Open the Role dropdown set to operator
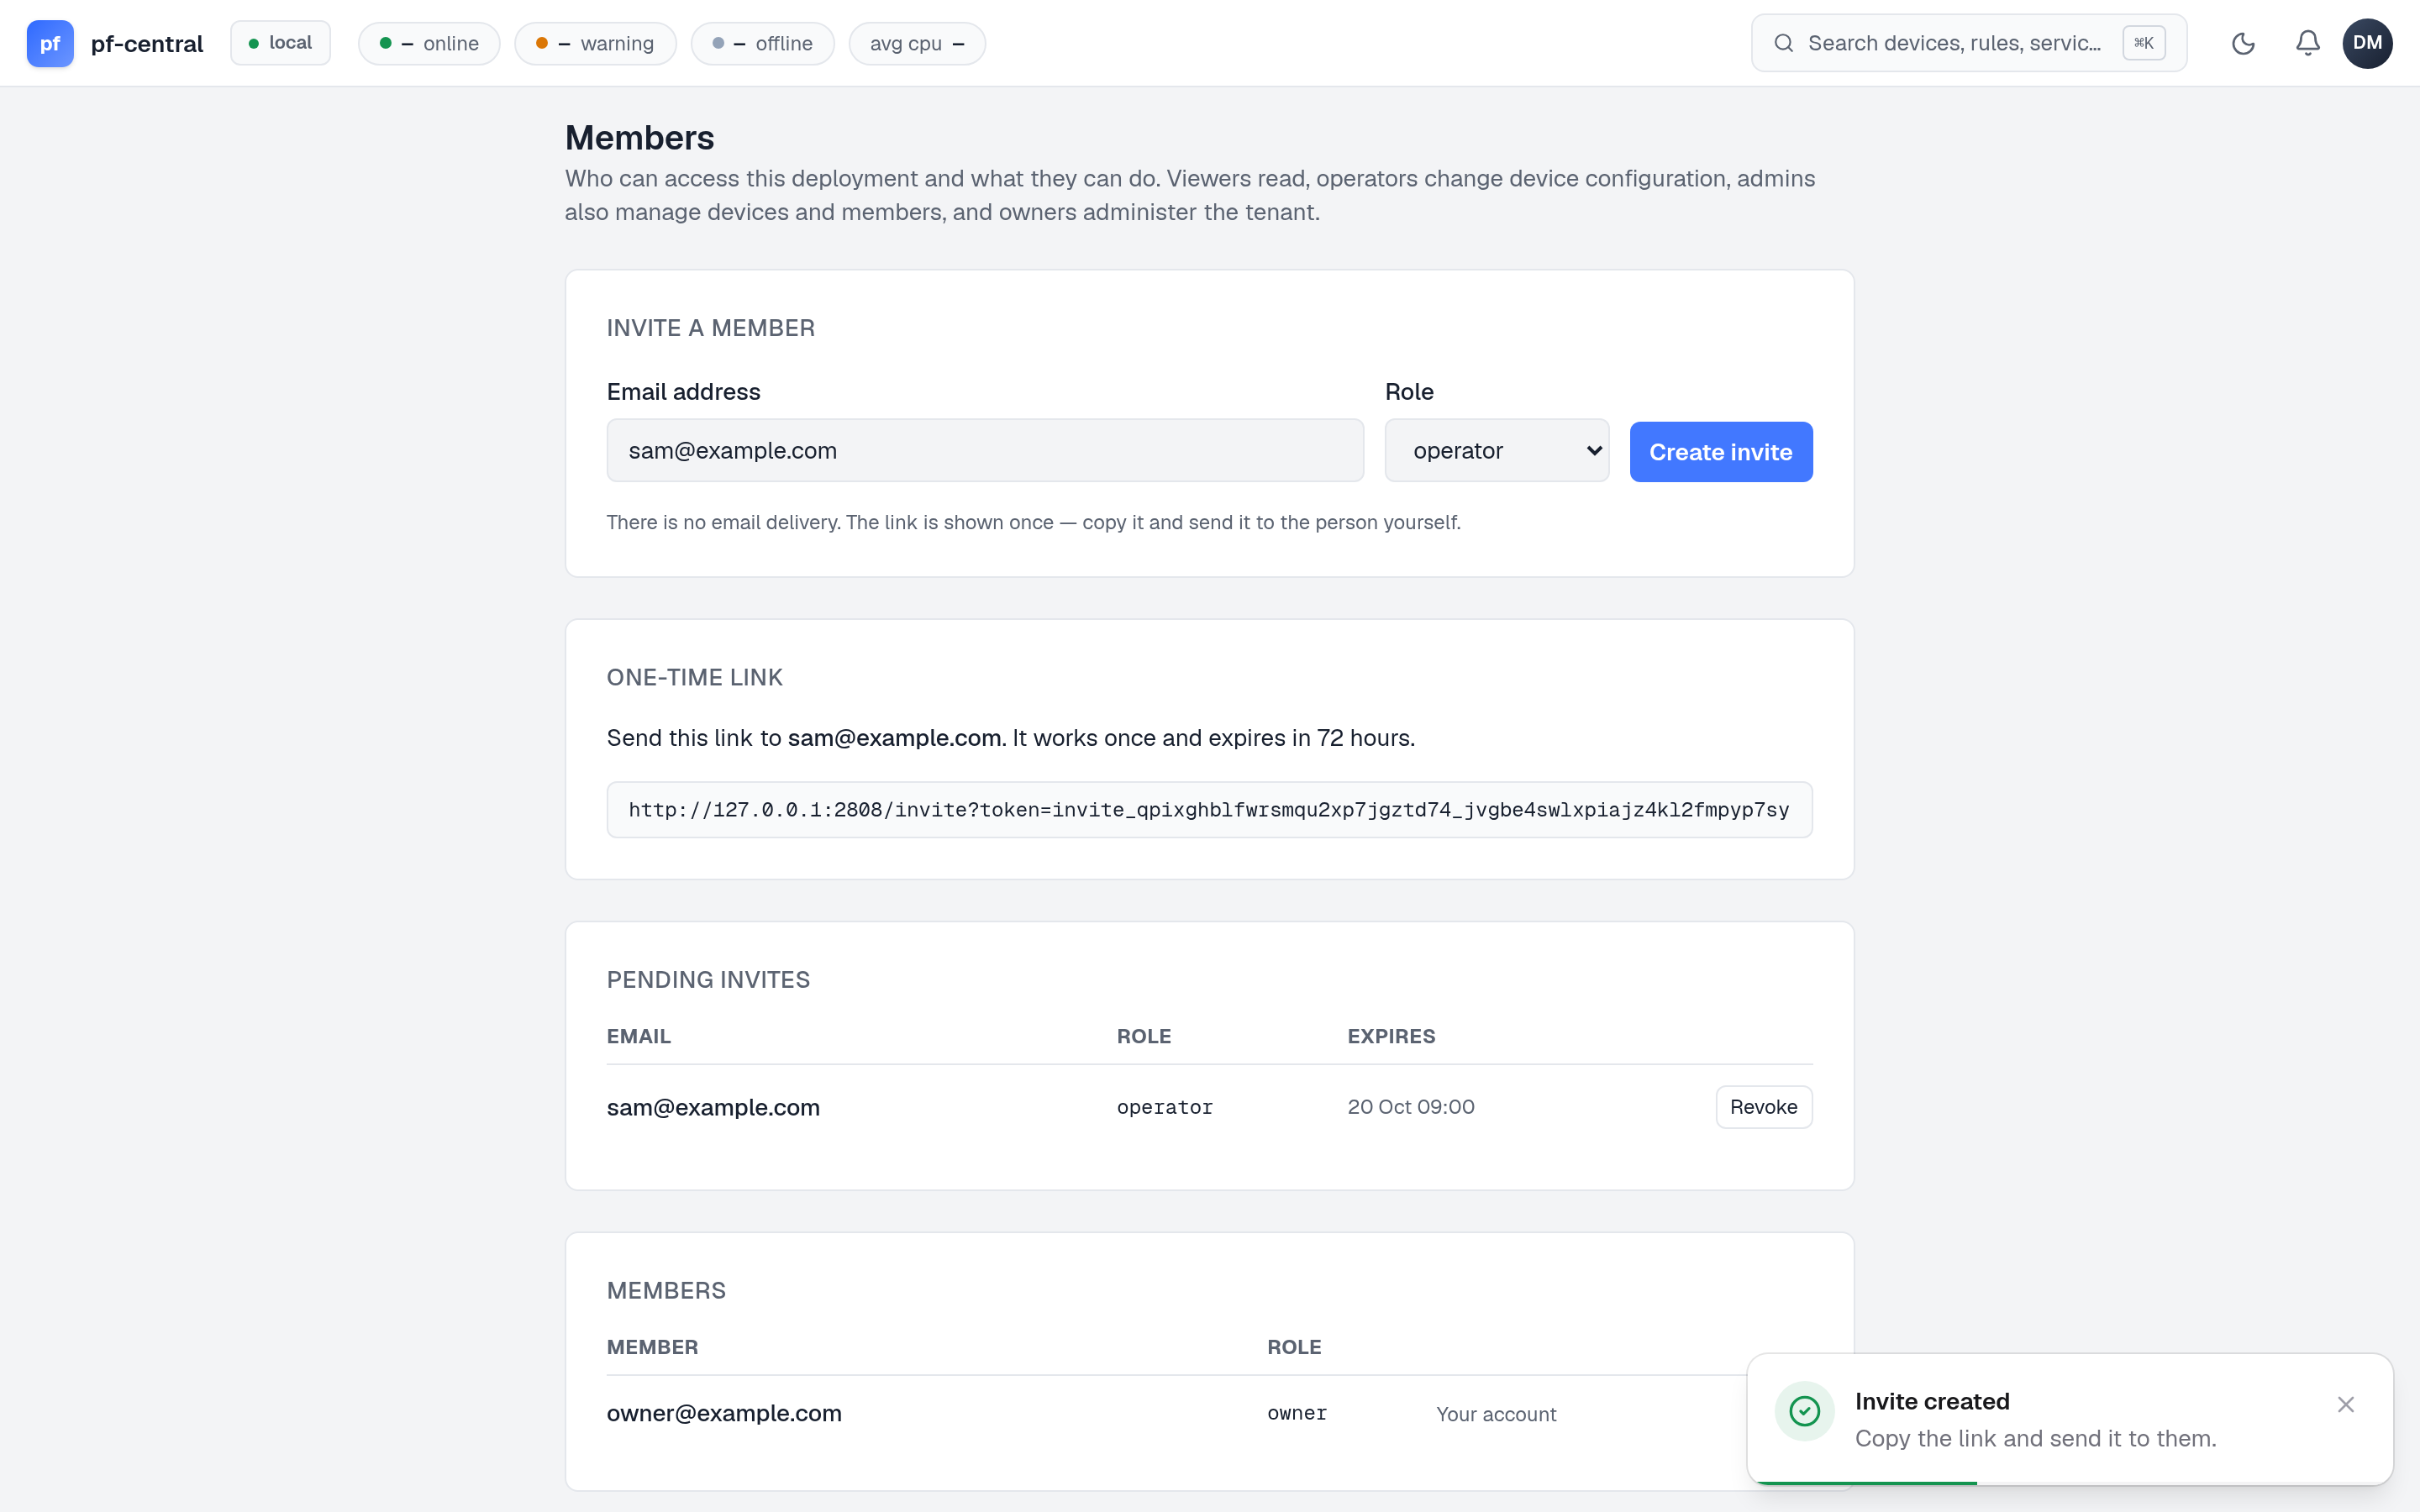 [1496, 450]
